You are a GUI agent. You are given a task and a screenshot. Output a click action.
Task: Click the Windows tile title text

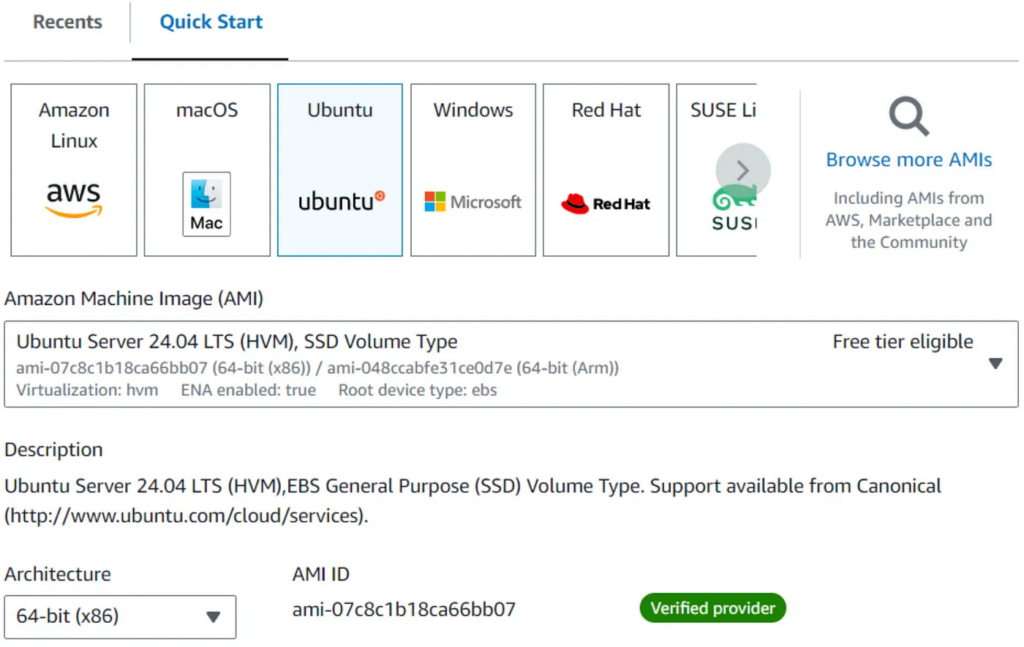(473, 110)
